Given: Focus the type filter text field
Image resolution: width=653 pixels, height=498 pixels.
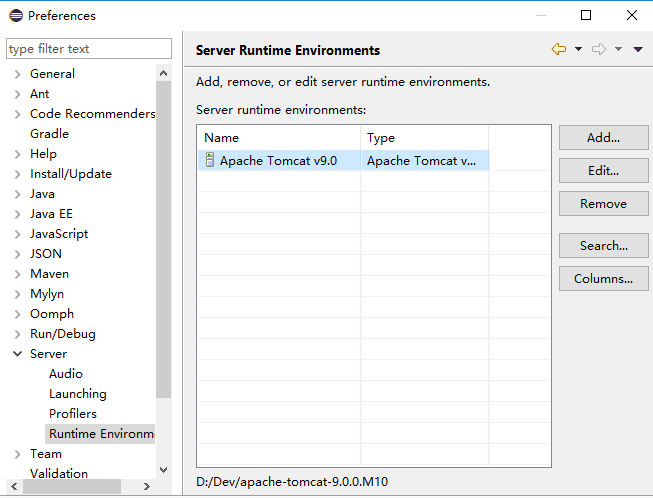Looking at the screenshot, I should click(89, 49).
